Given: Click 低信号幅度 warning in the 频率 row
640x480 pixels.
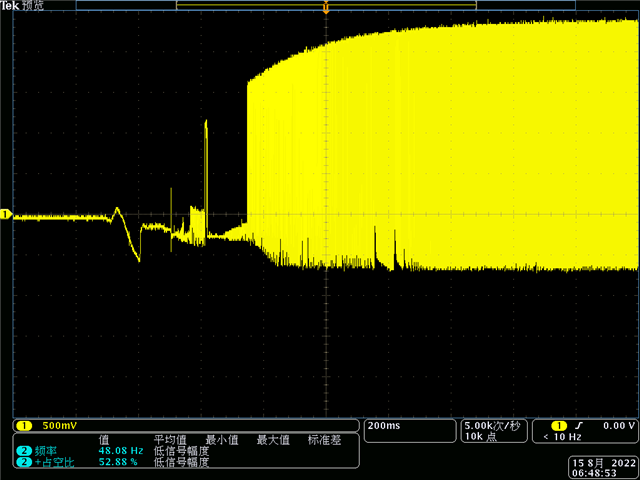Looking at the screenshot, I should click(x=181, y=451).
